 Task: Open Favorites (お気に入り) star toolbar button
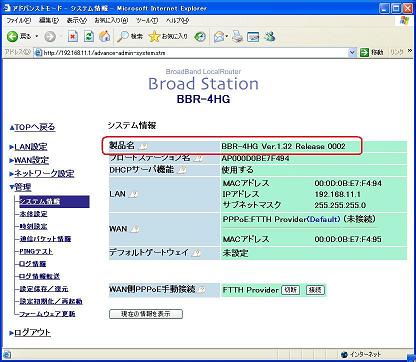[168, 36]
